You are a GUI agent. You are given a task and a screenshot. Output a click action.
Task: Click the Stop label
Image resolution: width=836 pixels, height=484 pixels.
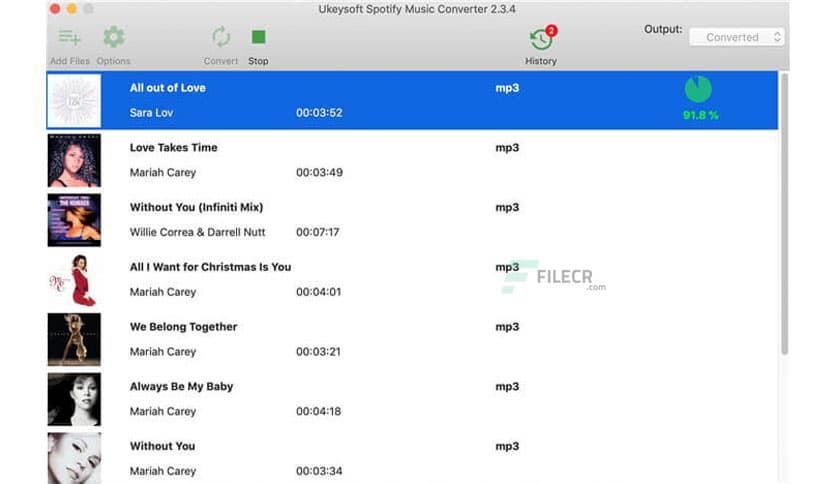tap(258, 61)
